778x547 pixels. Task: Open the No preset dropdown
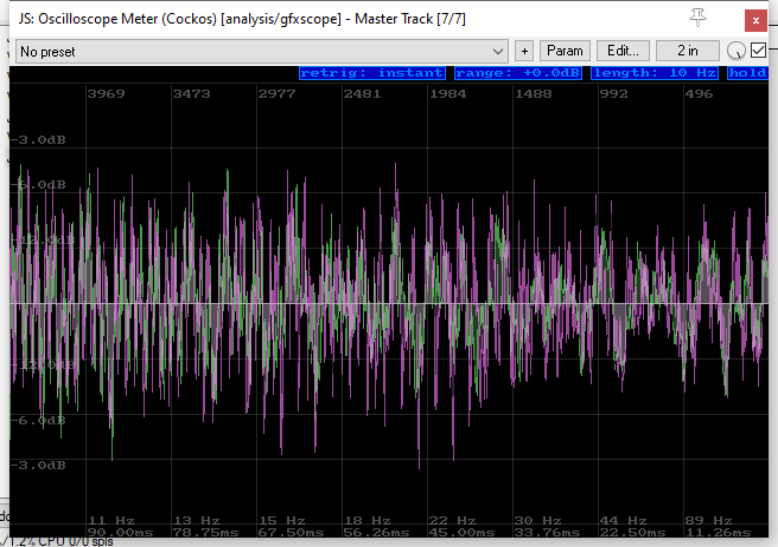point(261,52)
